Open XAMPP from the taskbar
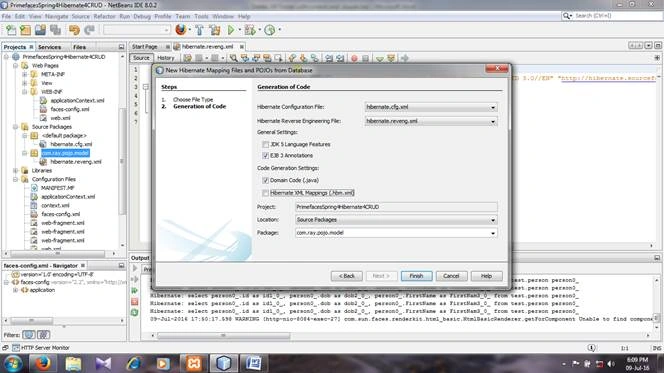The width and height of the screenshot is (664, 373). [194, 363]
